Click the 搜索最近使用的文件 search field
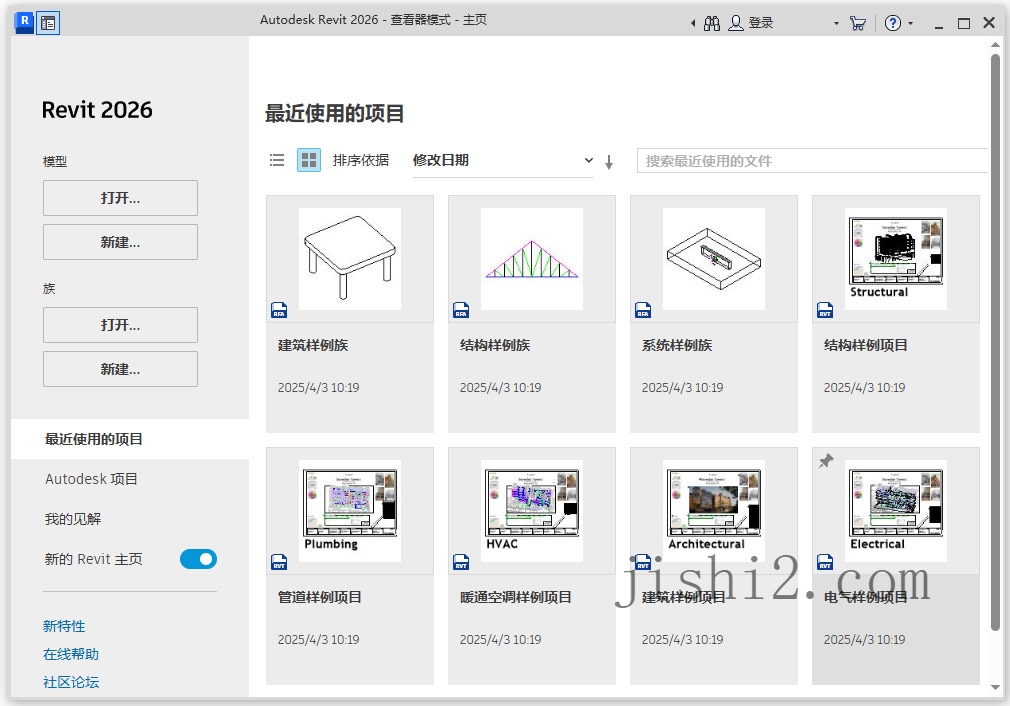Screen dimensions: 1010x706 coord(812,160)
